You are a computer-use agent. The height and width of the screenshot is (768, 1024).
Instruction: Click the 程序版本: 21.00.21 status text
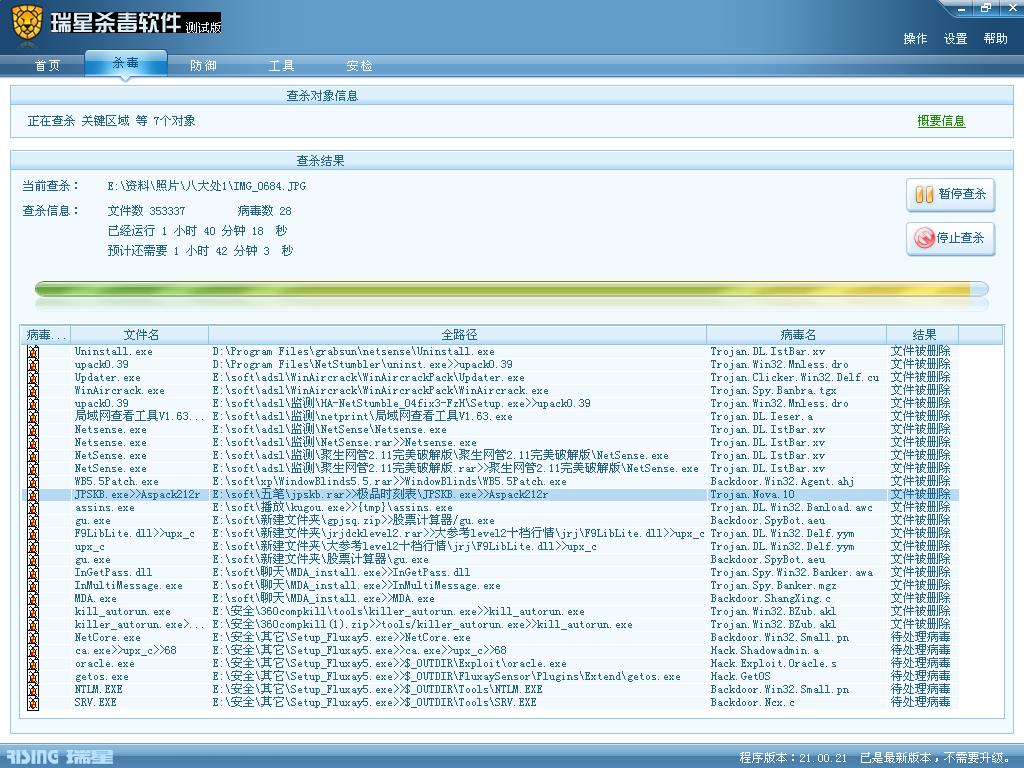793,758
